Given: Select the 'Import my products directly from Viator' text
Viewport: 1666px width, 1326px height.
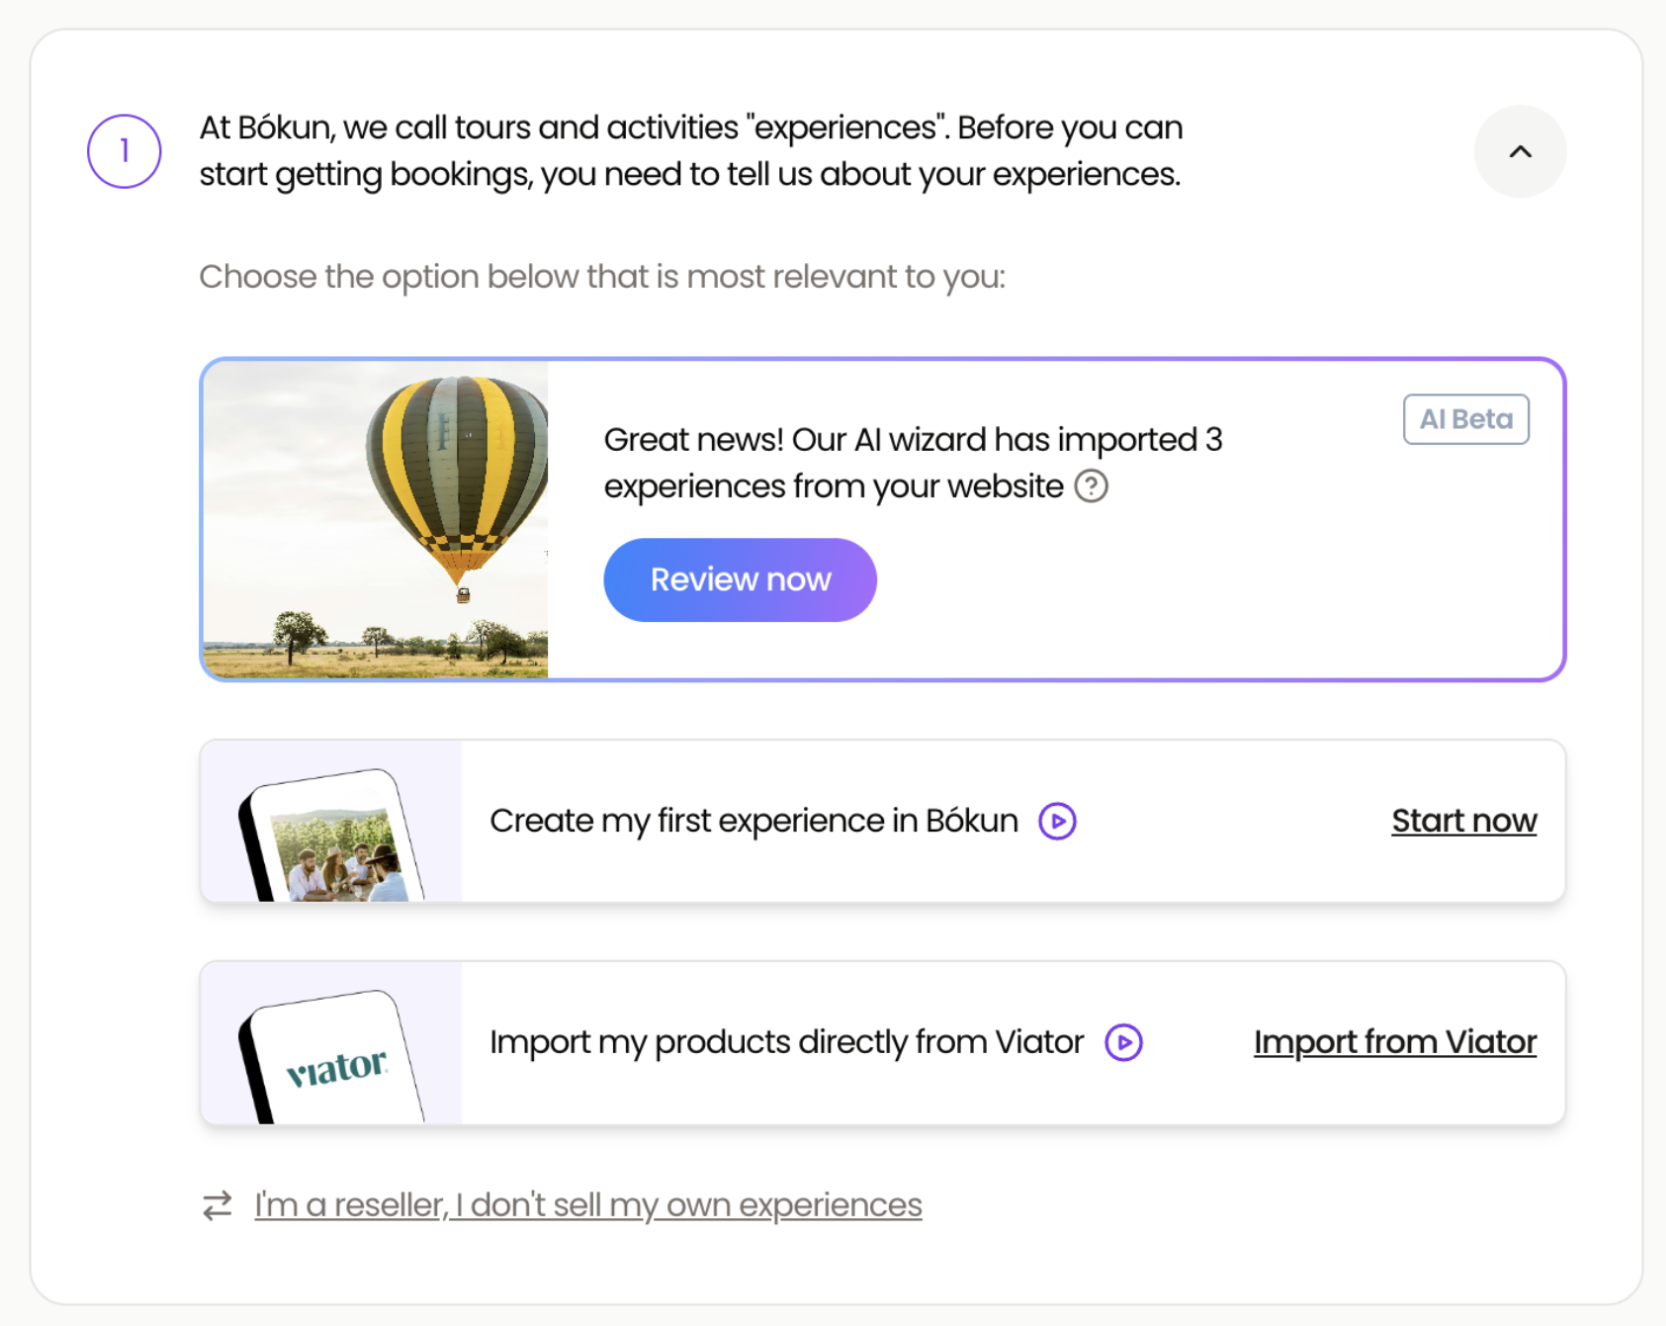Looking at the screenshot, I should tap(786, 1042).
